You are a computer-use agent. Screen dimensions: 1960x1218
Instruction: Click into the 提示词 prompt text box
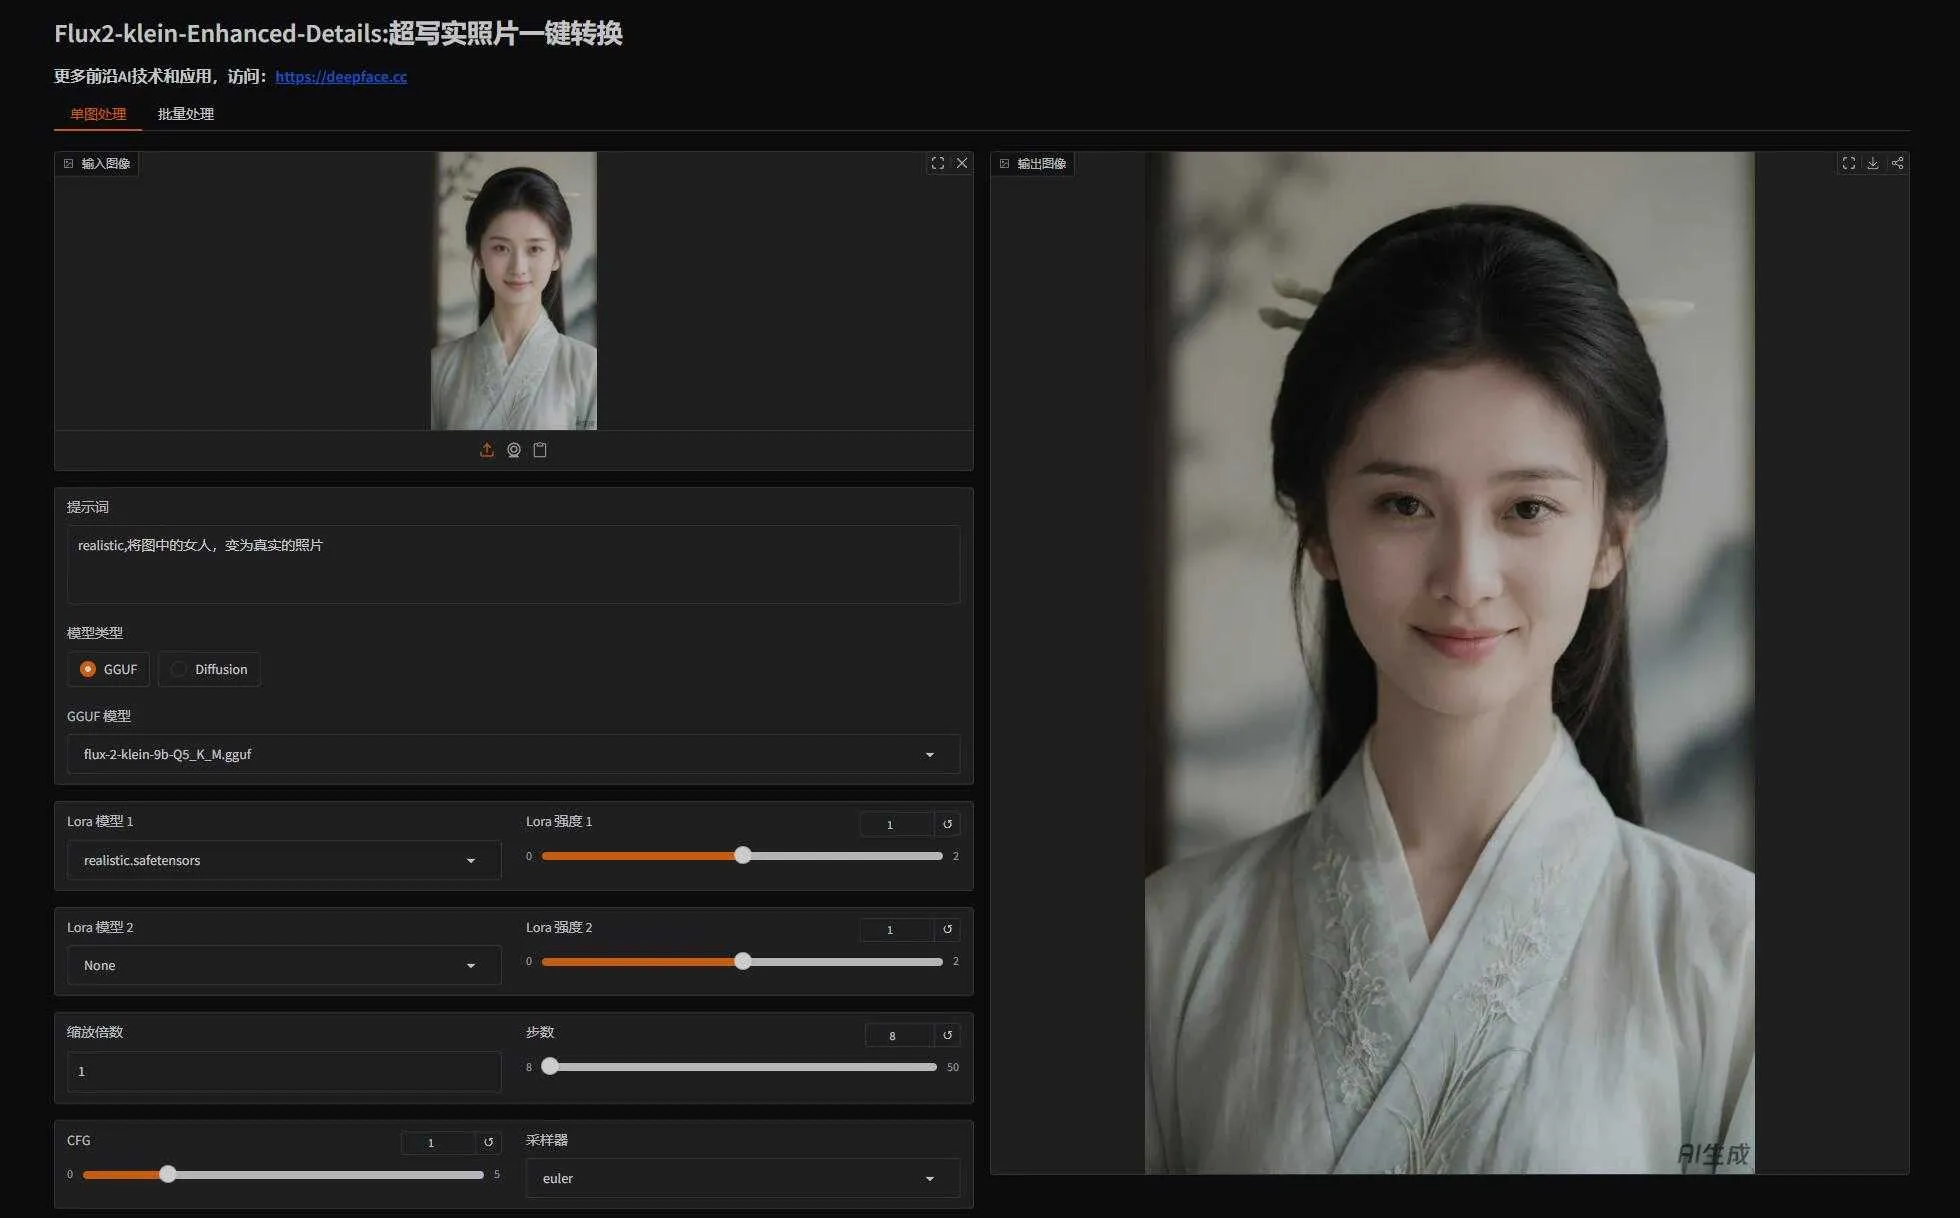(513, 565)
